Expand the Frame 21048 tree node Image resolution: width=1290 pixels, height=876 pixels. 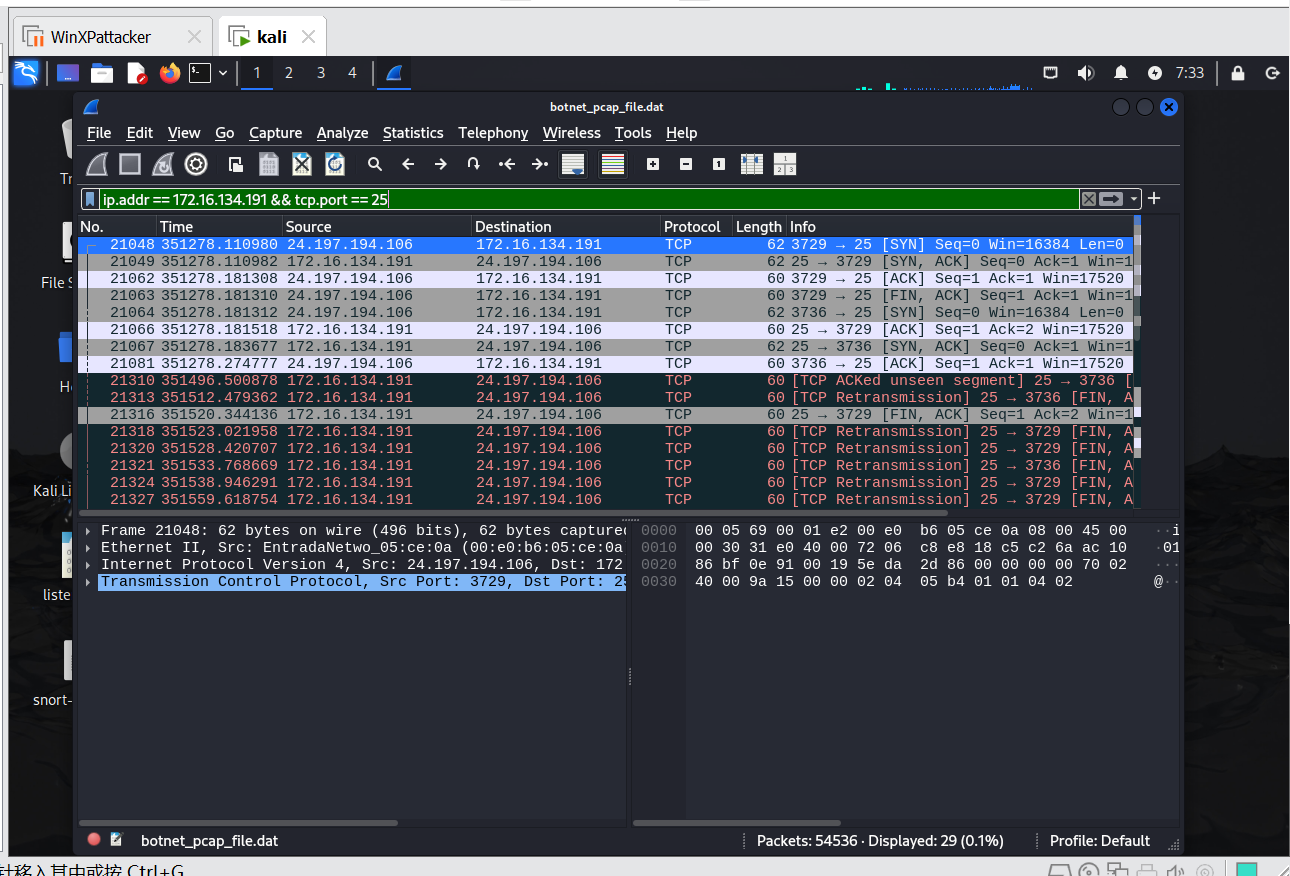tap(89, 531)
